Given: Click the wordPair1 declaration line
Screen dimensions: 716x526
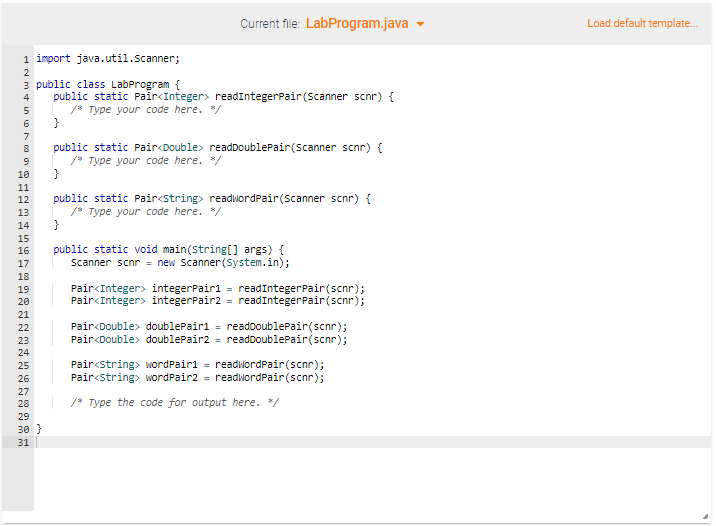Looking at the screenshot, I should [197, 365].
